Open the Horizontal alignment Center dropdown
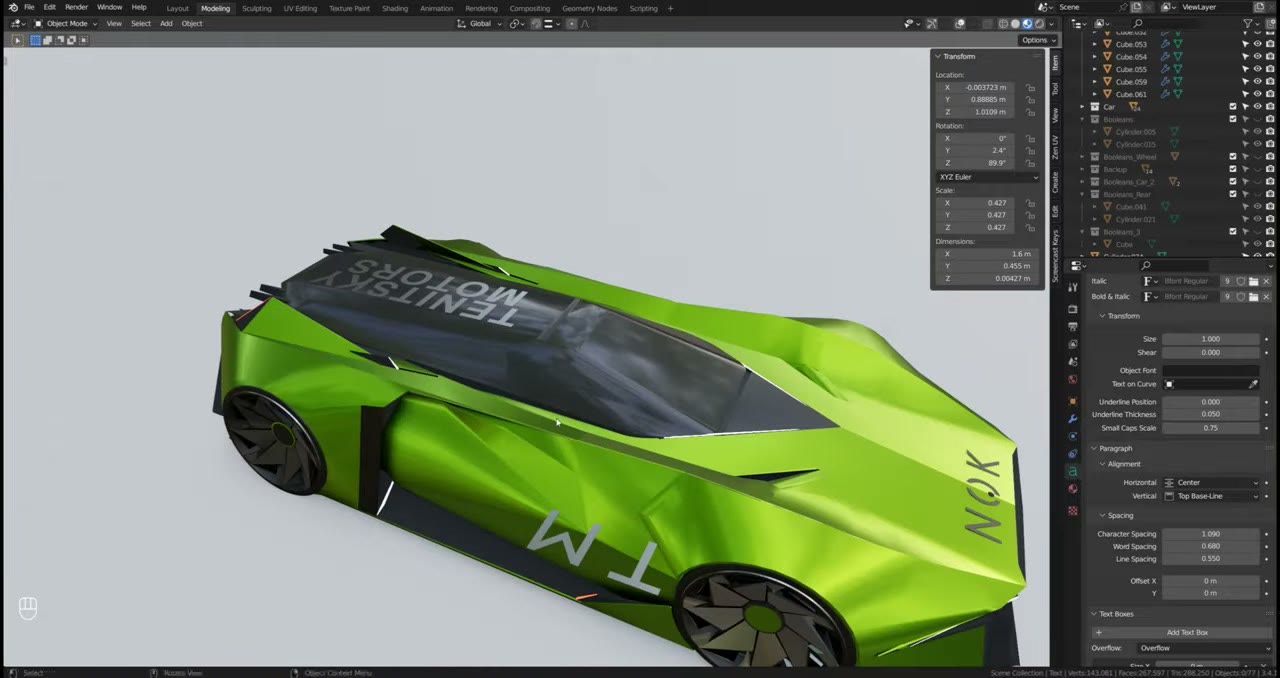The width and height of the screenshot is (1280, 678). (x=1212, y=483)
